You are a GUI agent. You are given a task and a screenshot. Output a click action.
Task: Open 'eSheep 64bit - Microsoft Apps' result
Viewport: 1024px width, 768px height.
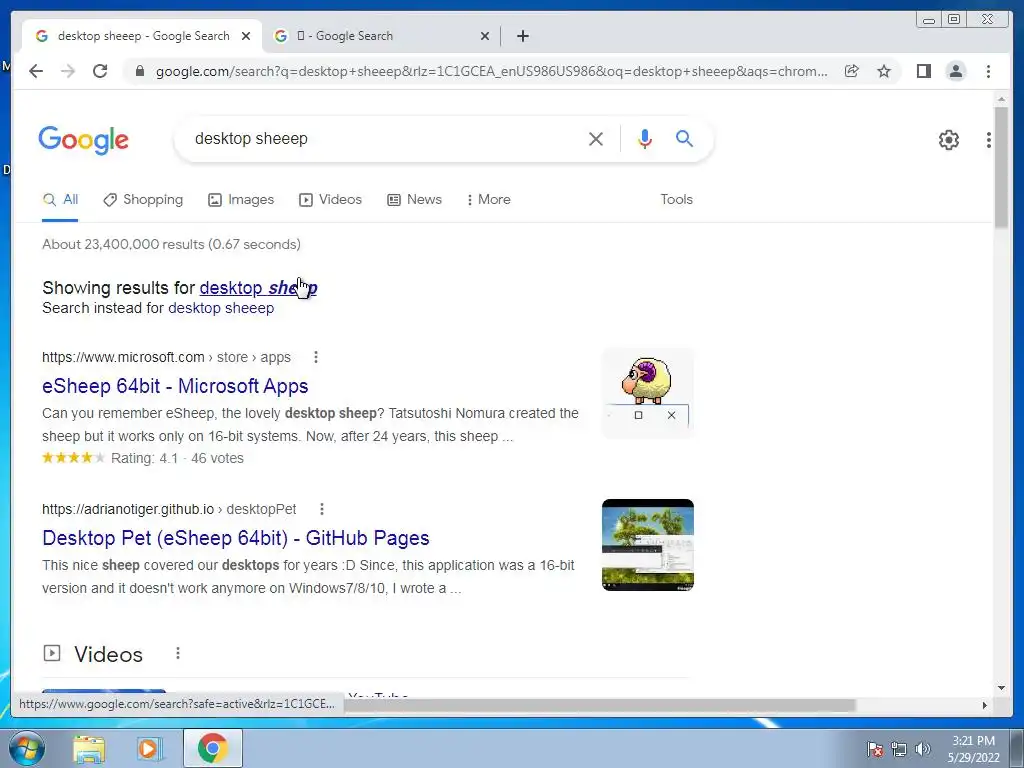click(x=175, y=386)
